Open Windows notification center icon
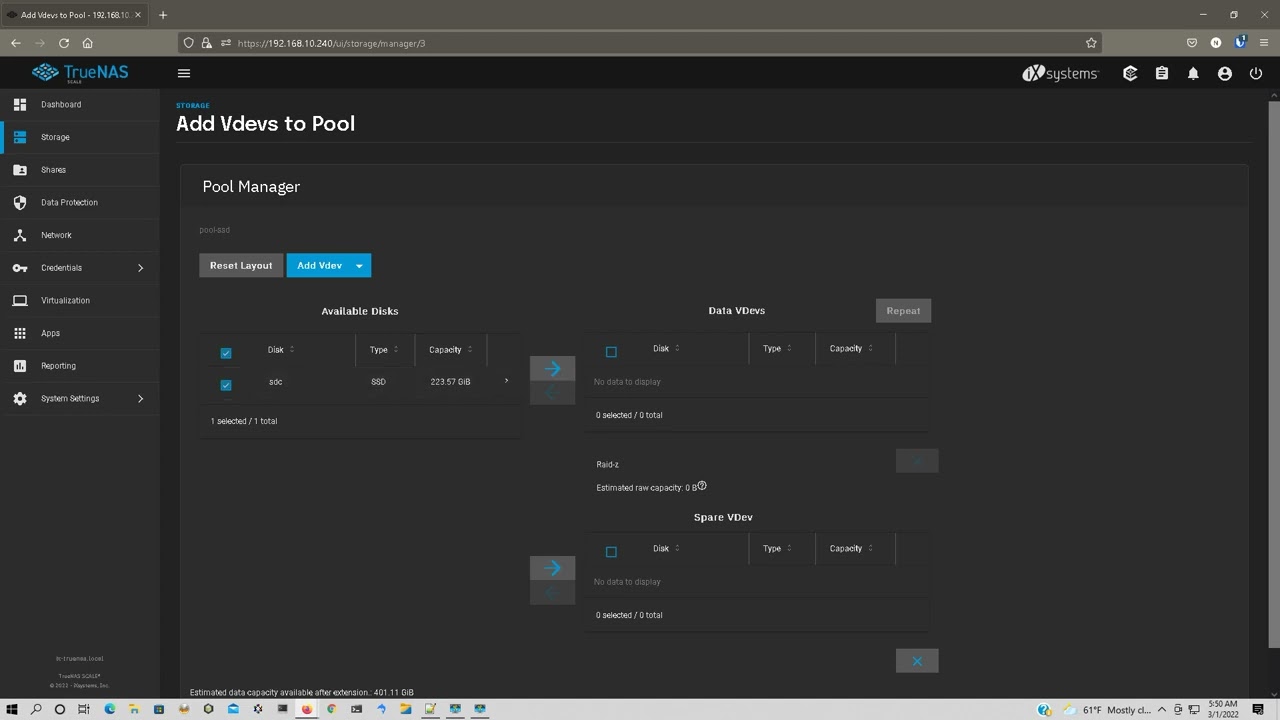This screenshot has height=720, width=1280. tap(1258, 709)
